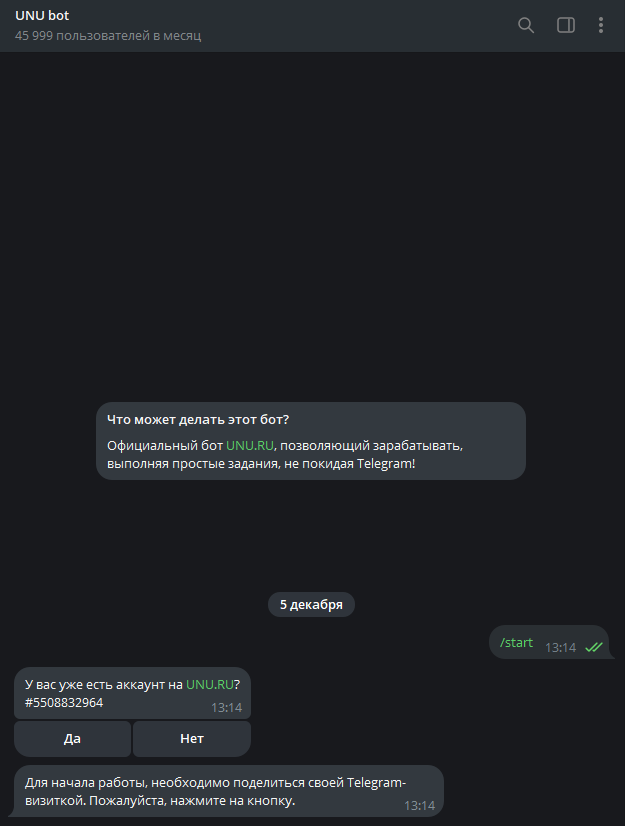The image size is (625, 826).
Task: Open search in the UNU bot chat
Action: point(526,25)
